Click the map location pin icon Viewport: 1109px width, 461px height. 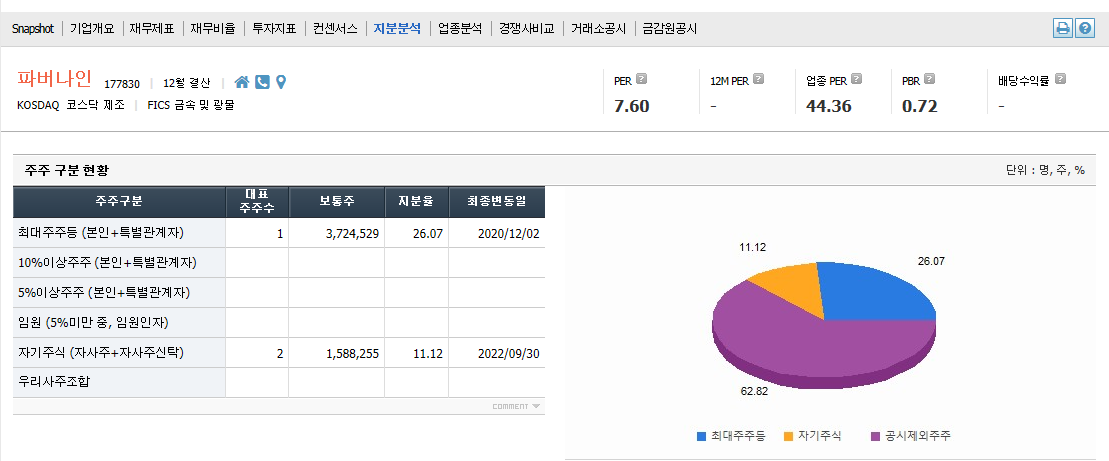tap(281, 82)
